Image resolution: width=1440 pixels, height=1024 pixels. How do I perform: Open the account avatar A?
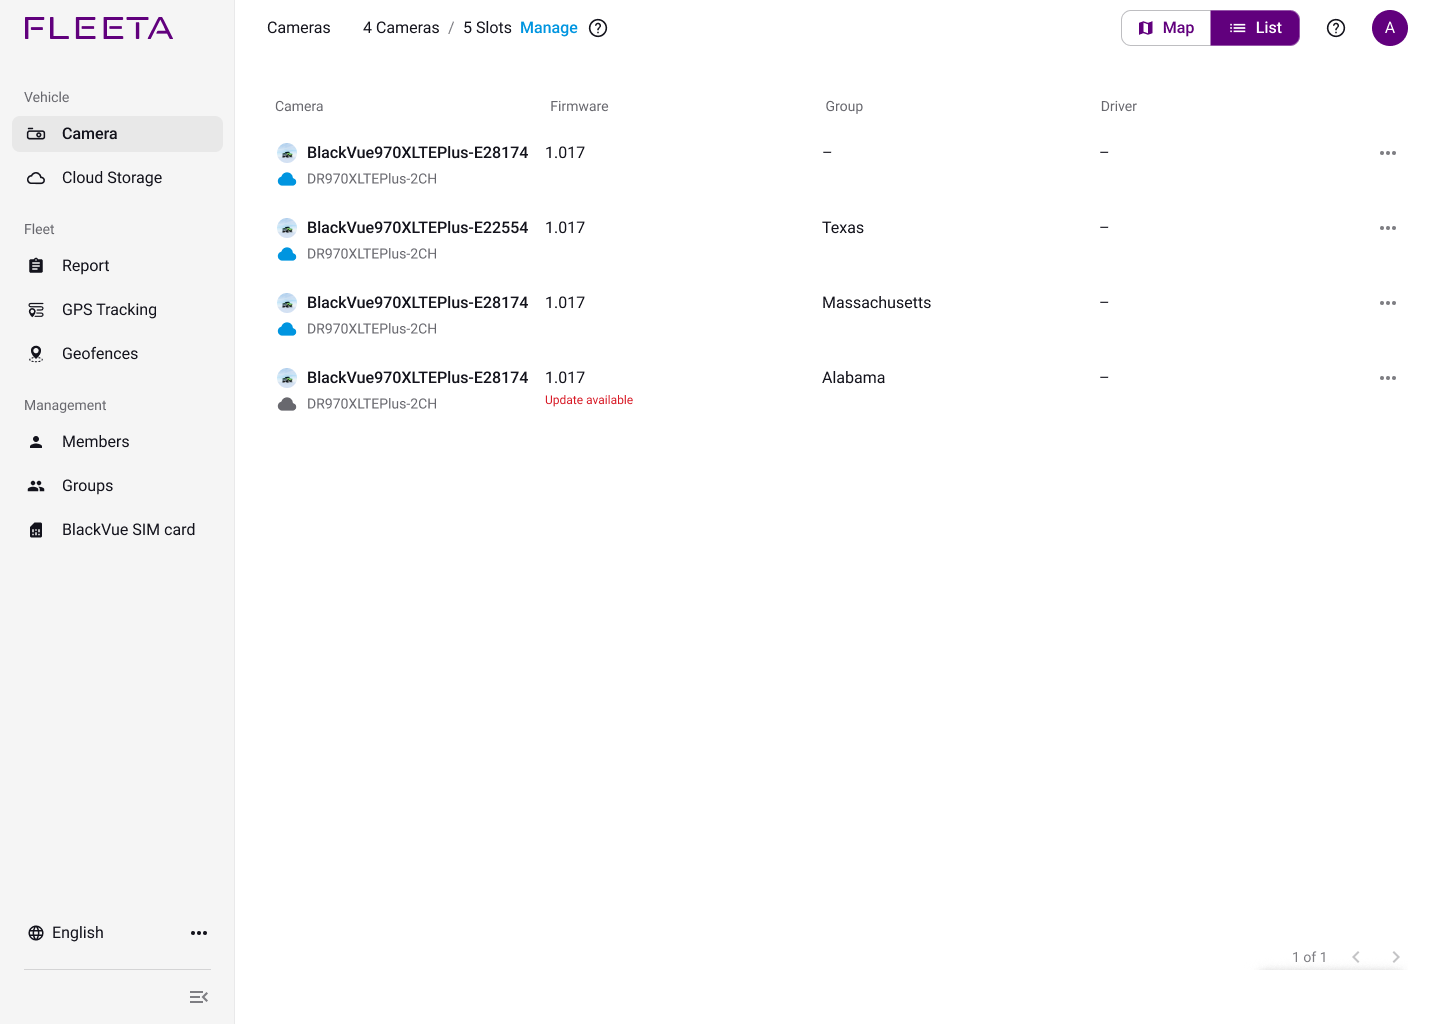1390,28
